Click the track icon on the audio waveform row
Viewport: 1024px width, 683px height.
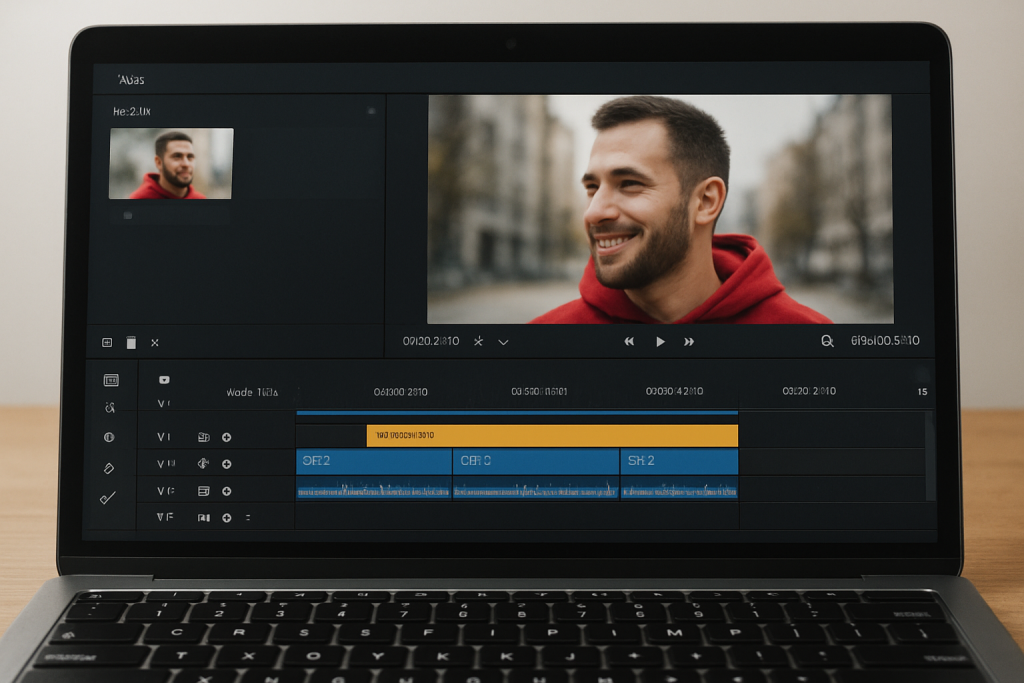click(204, 491)
